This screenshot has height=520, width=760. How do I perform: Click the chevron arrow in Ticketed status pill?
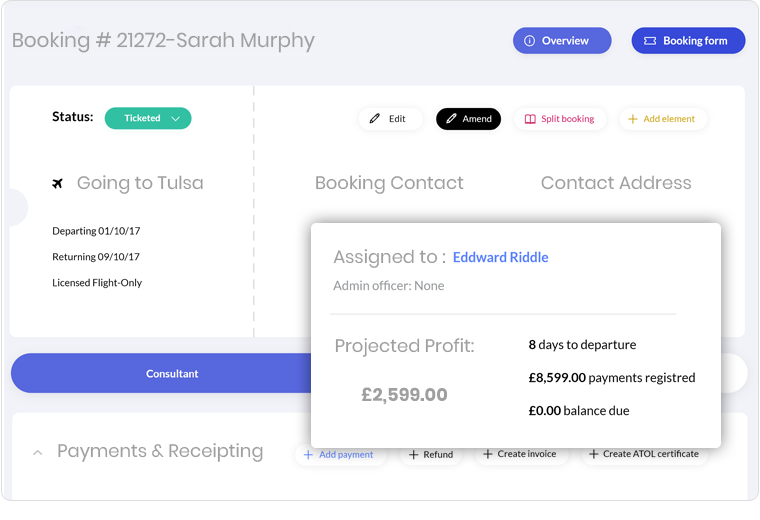pyautogui.click(x=175, y=119)
